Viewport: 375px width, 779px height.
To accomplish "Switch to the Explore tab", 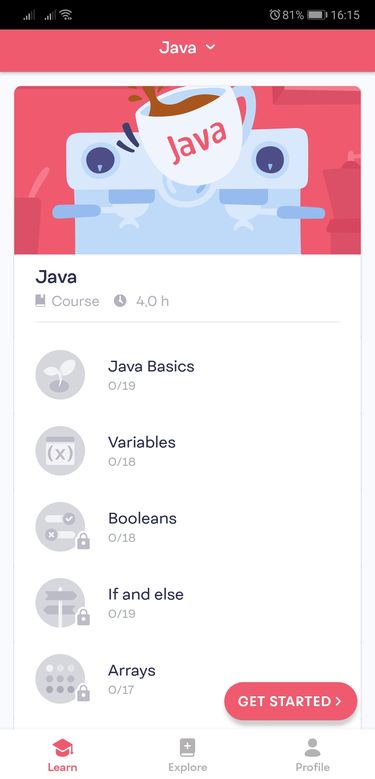I will (x=187, y=755).
